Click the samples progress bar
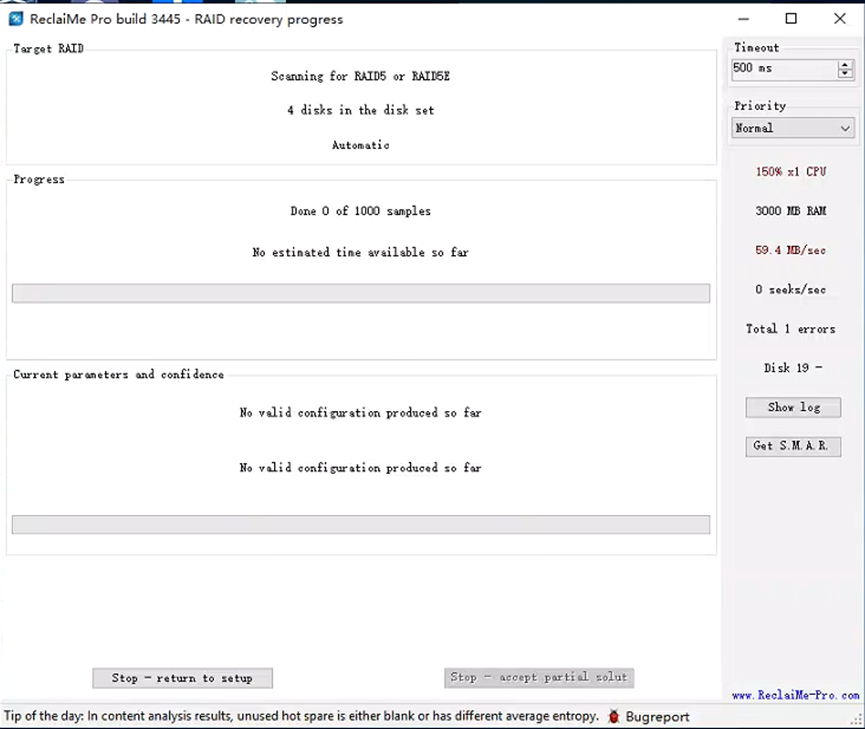Screen dimensions: 865x729 361,293
